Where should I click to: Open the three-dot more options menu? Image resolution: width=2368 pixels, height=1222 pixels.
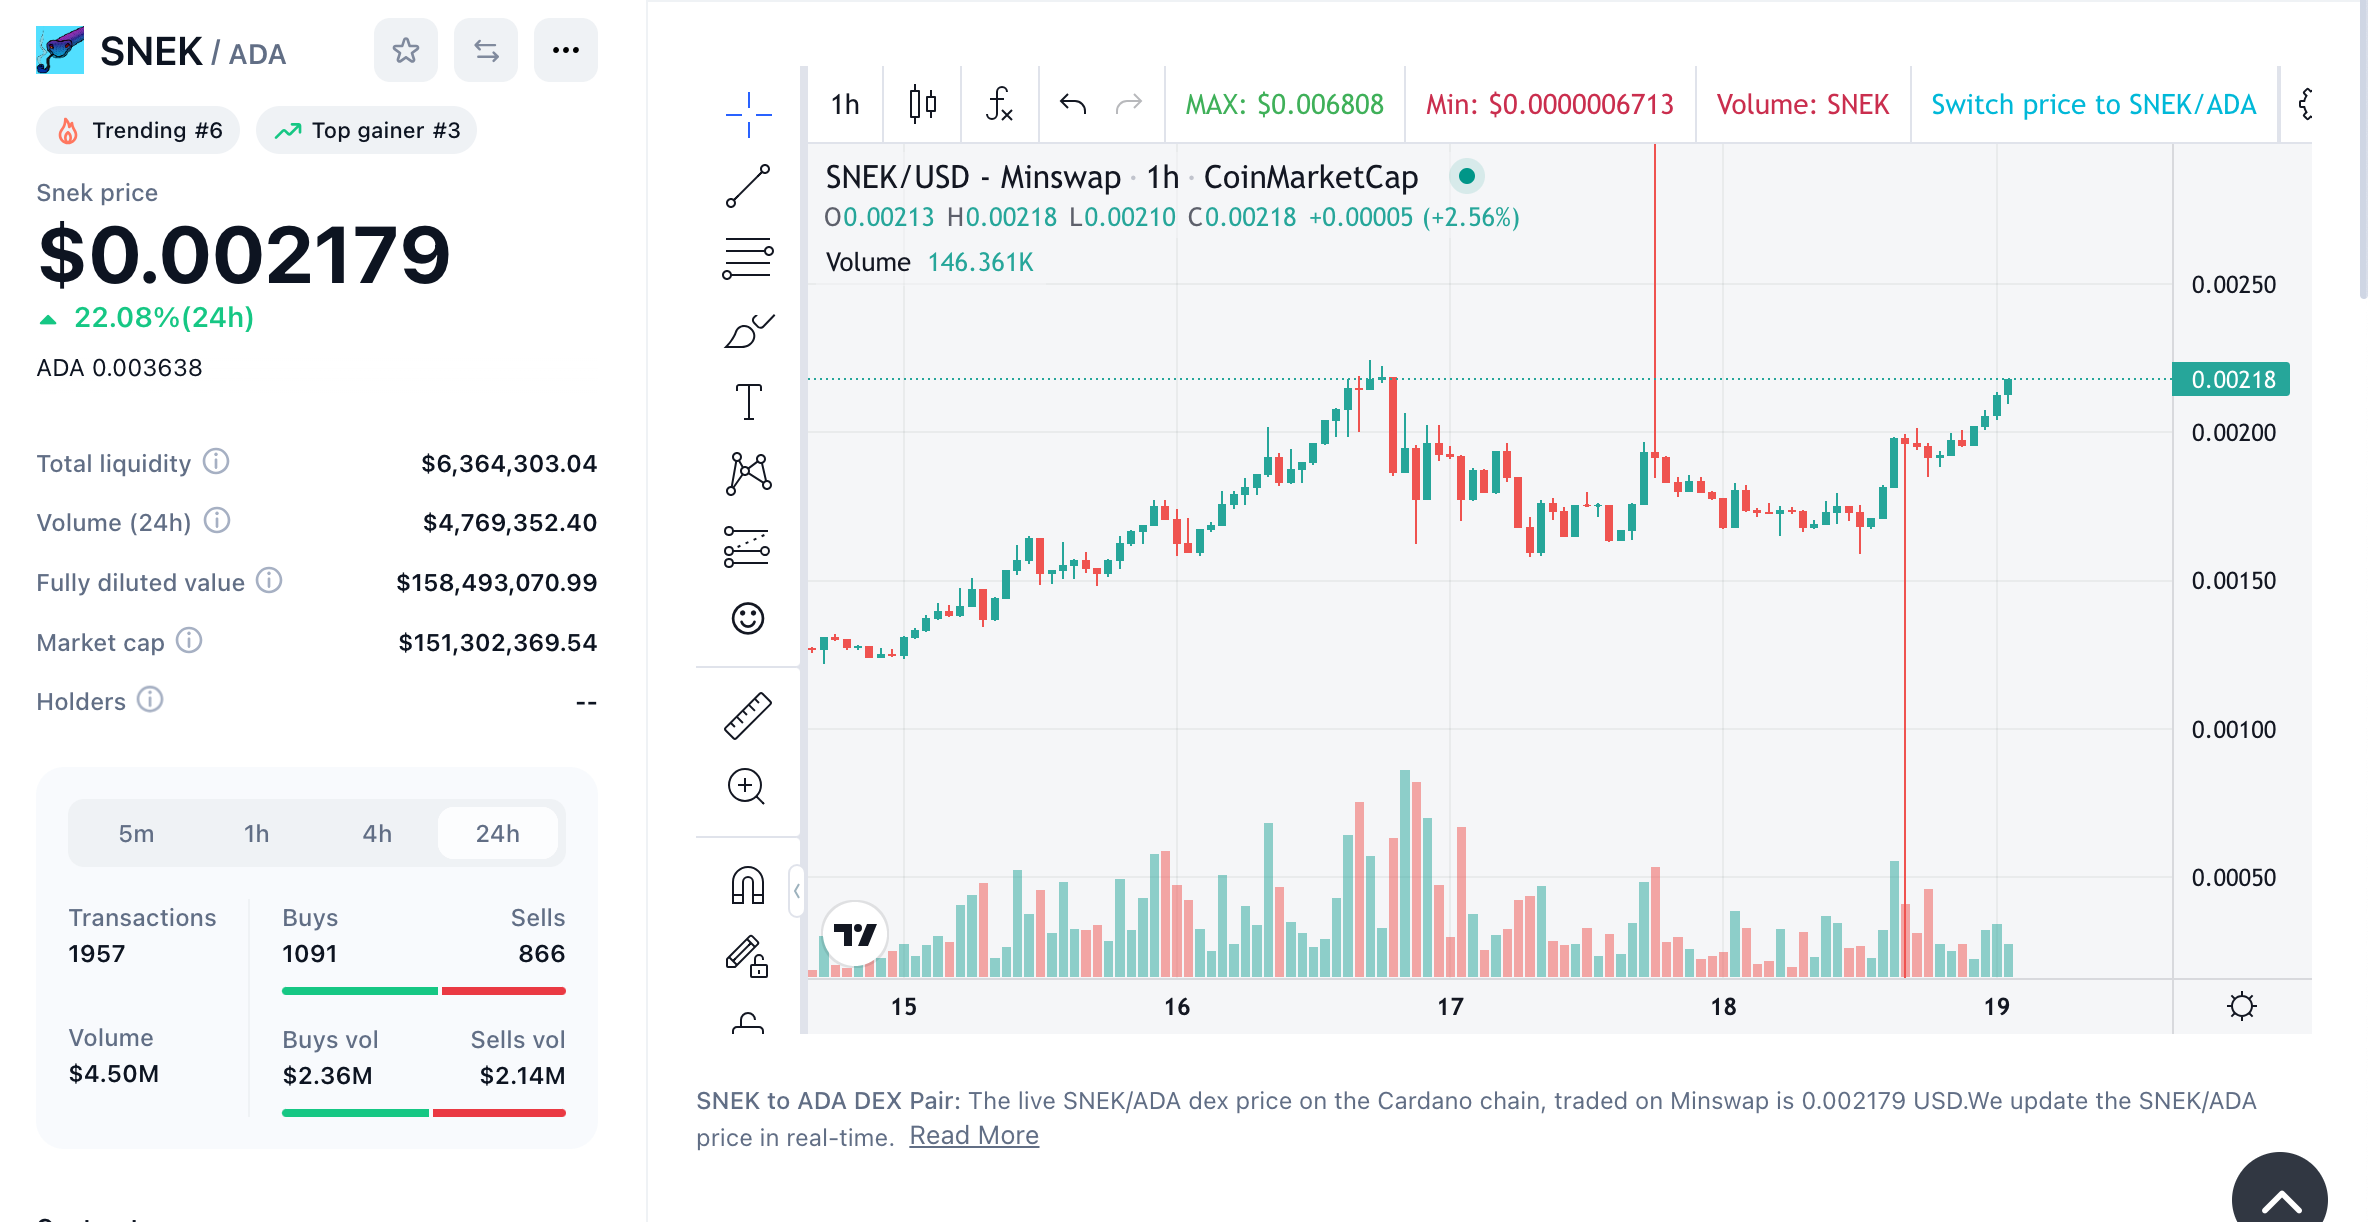(566, 50)
